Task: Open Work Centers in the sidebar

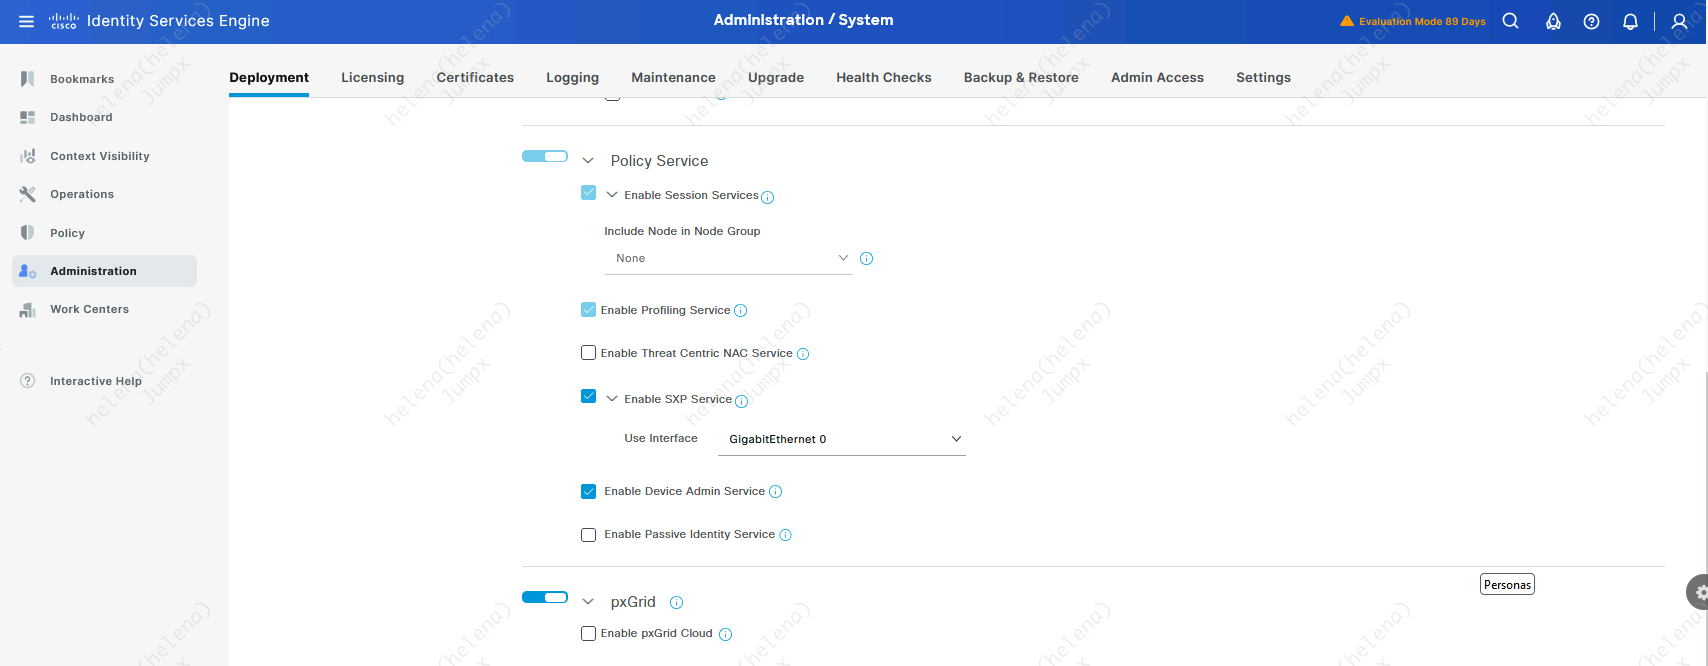Action: point(89,309)
